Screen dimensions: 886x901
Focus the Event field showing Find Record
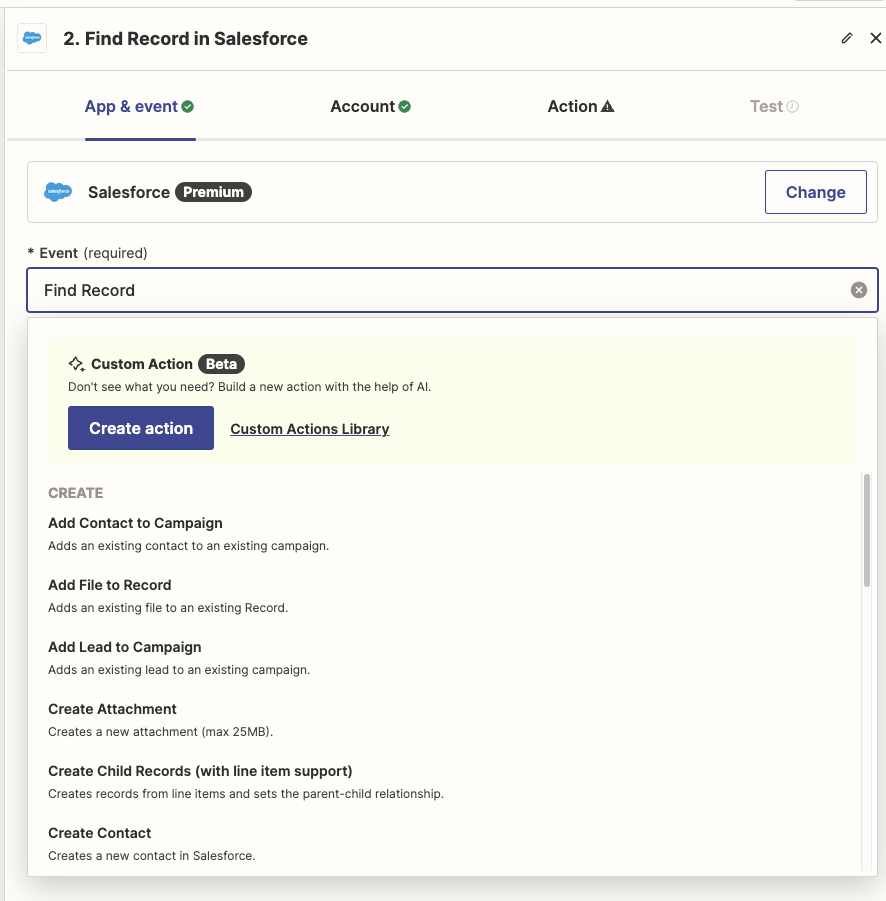452,290
